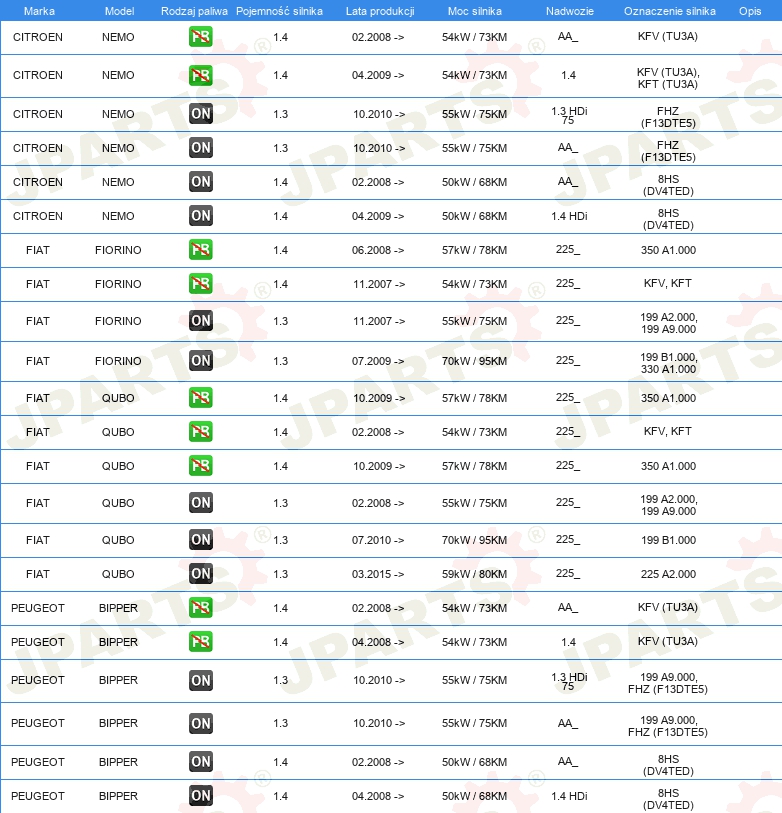Click ON icon for Nemo 8HS 1.4 HDi row
The image size is (782, 813).
[x=201, y=216]
